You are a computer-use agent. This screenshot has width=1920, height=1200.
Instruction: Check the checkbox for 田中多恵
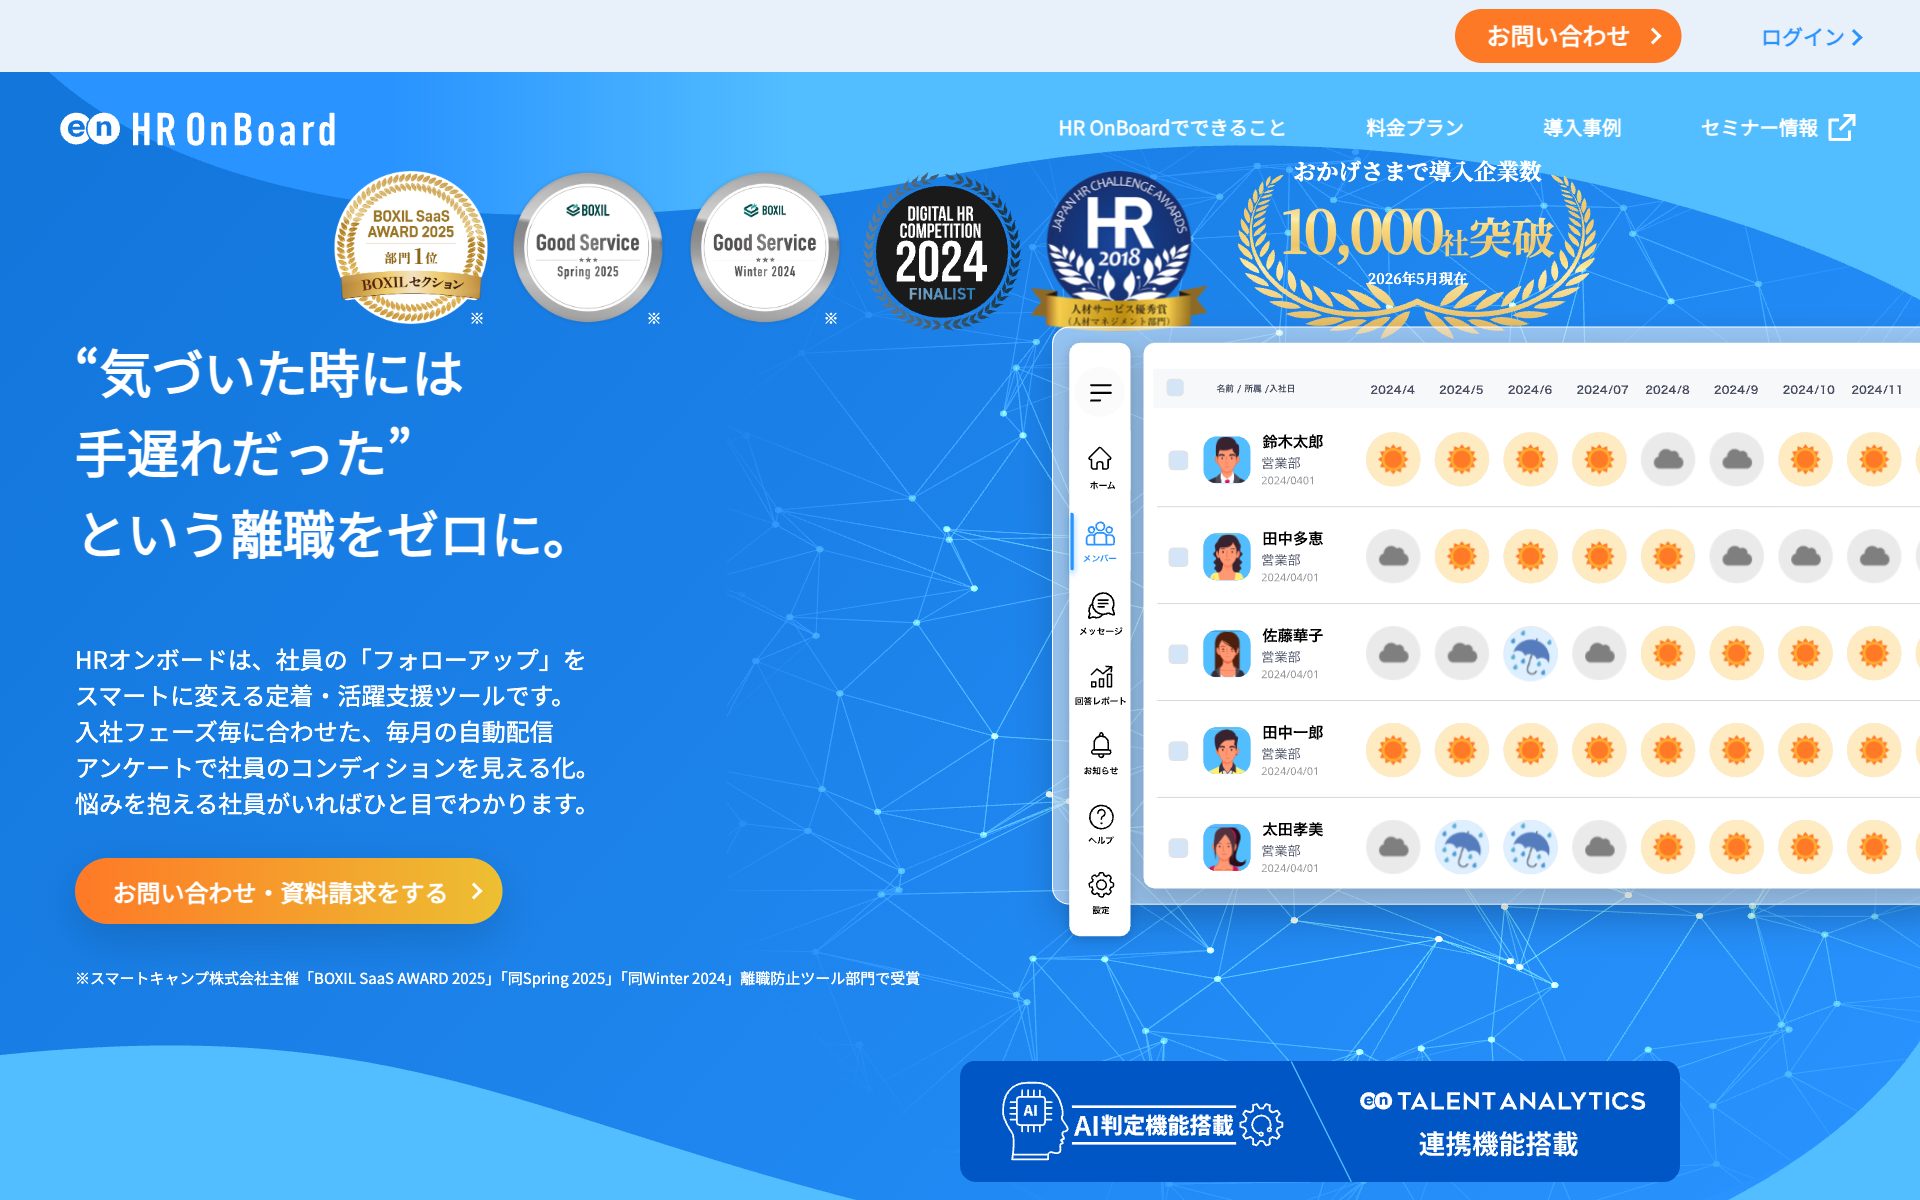1178,557
